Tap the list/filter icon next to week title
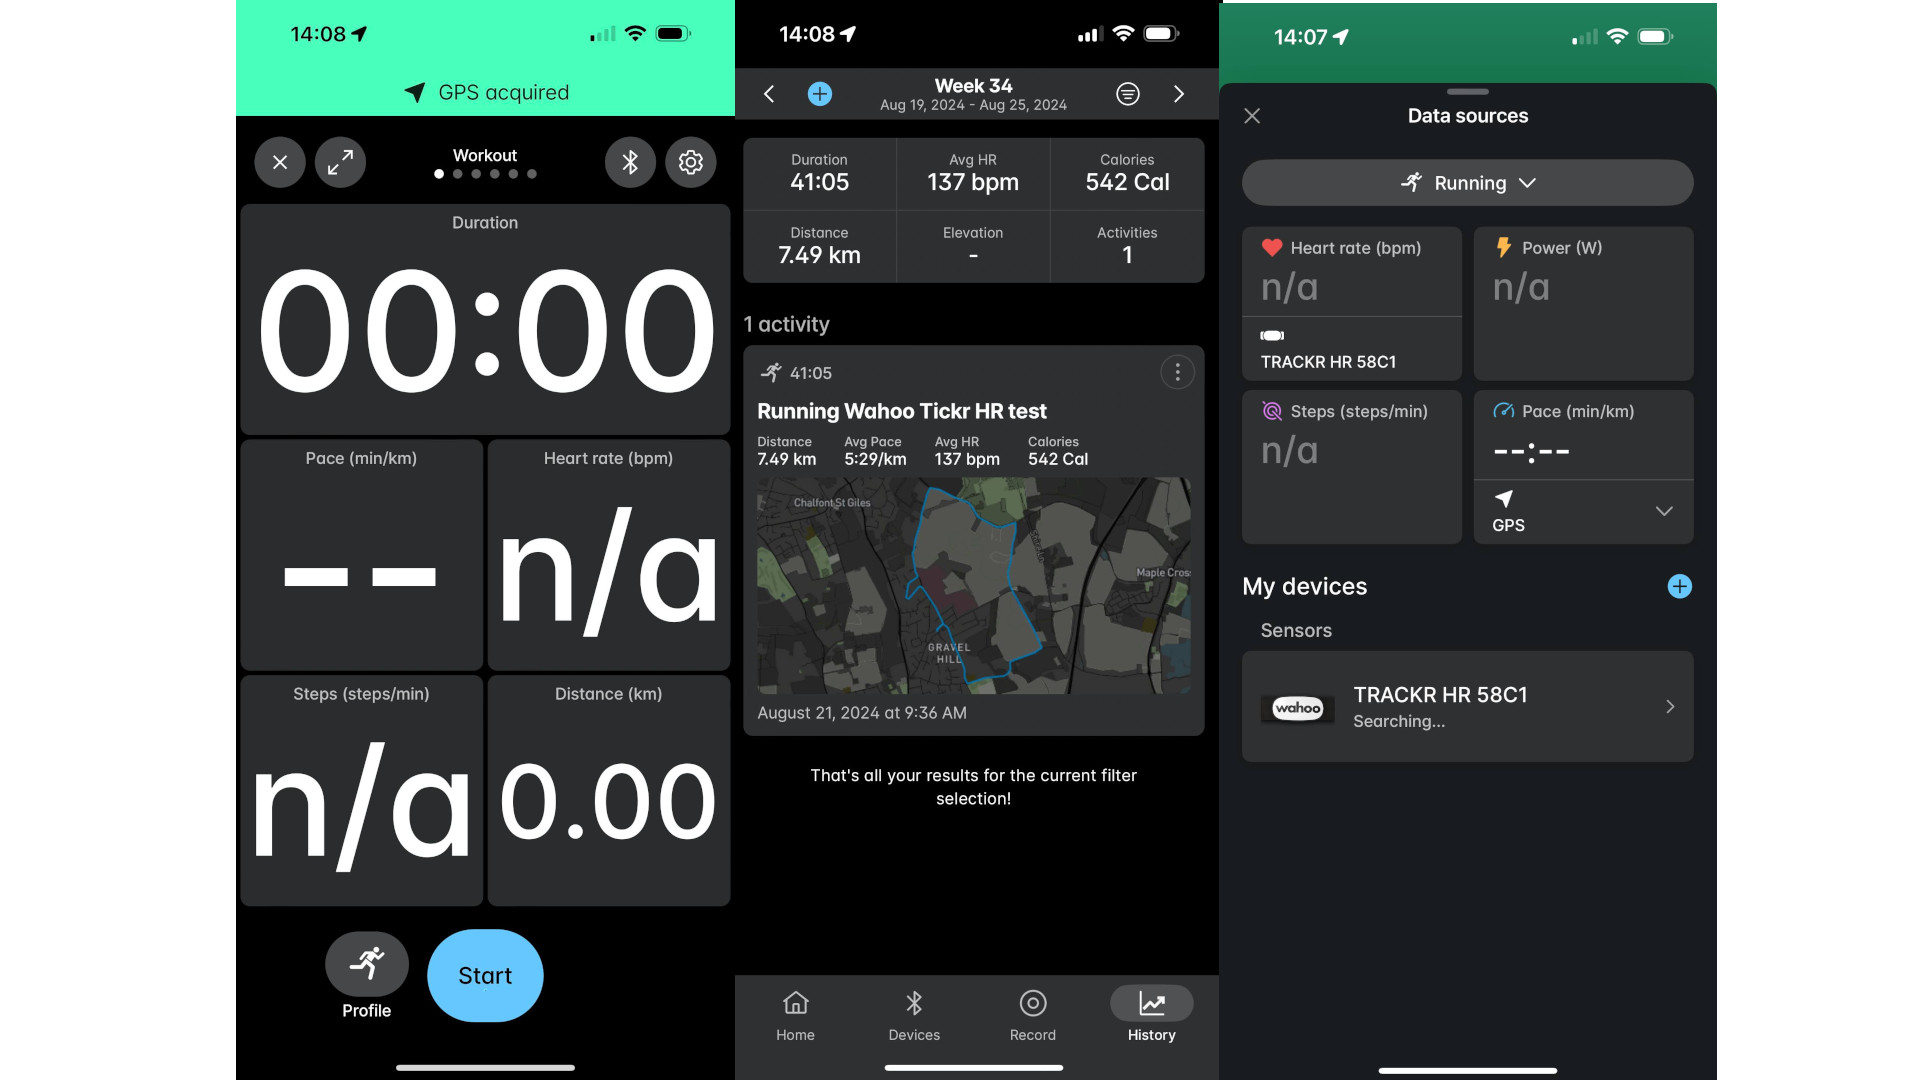Image resolution: width=1920 pixels, height=1080 pixels. pyautogui.click(x=1127, y=92)
